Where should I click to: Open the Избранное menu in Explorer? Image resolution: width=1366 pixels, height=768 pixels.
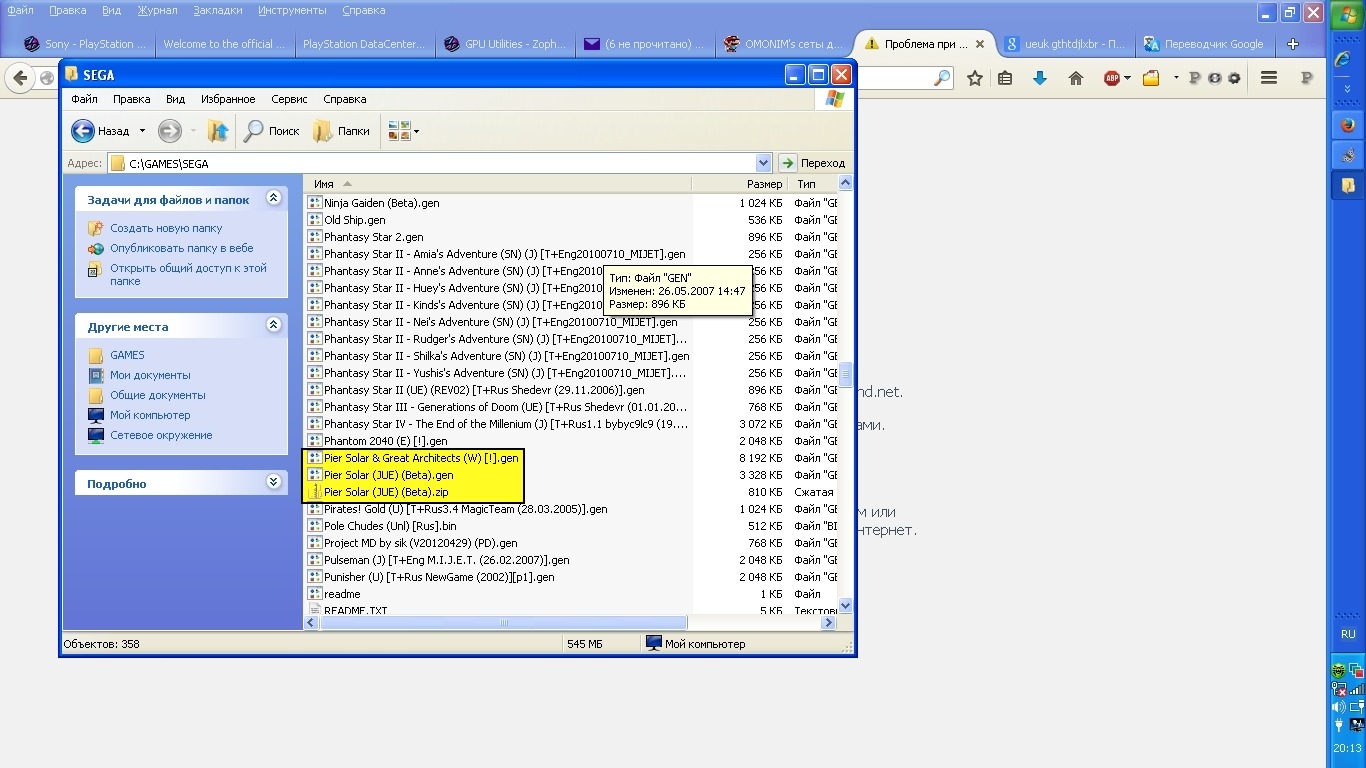[227, 99]
